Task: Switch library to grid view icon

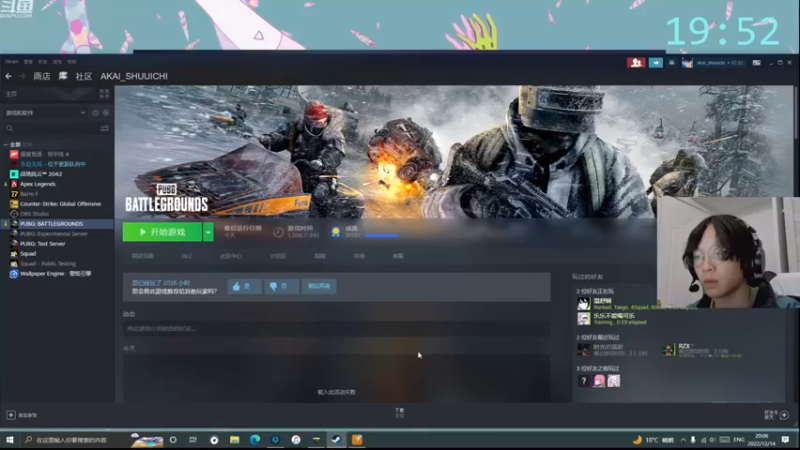Action: [104, 93]
